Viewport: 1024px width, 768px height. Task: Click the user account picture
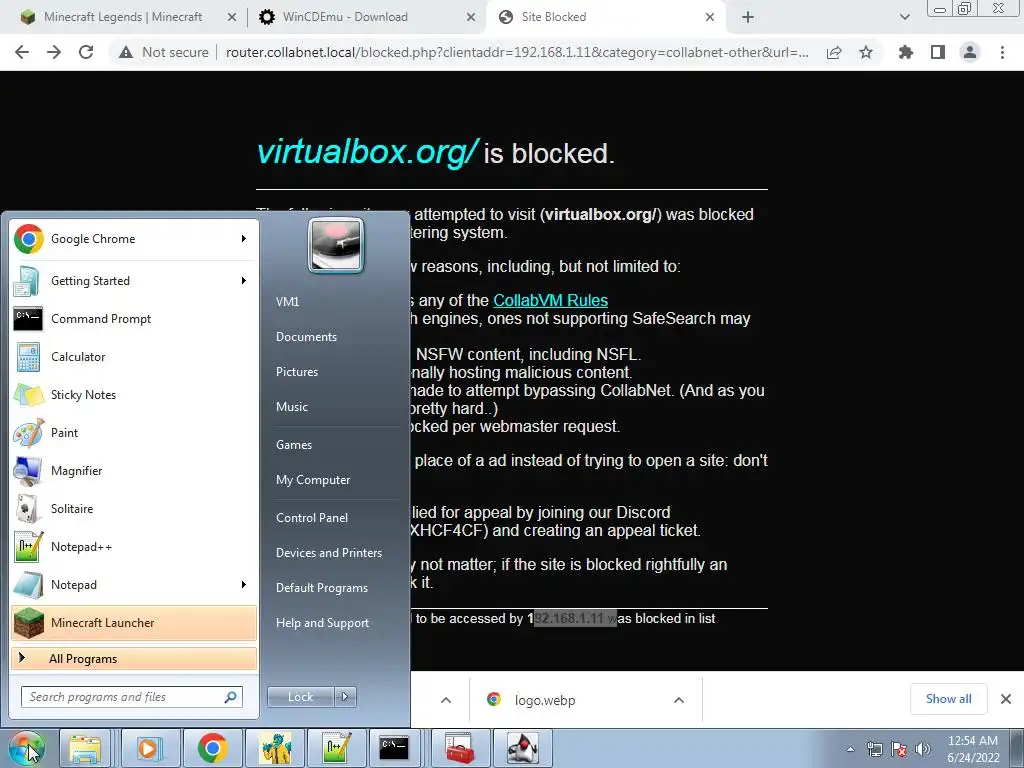point(336,245)
